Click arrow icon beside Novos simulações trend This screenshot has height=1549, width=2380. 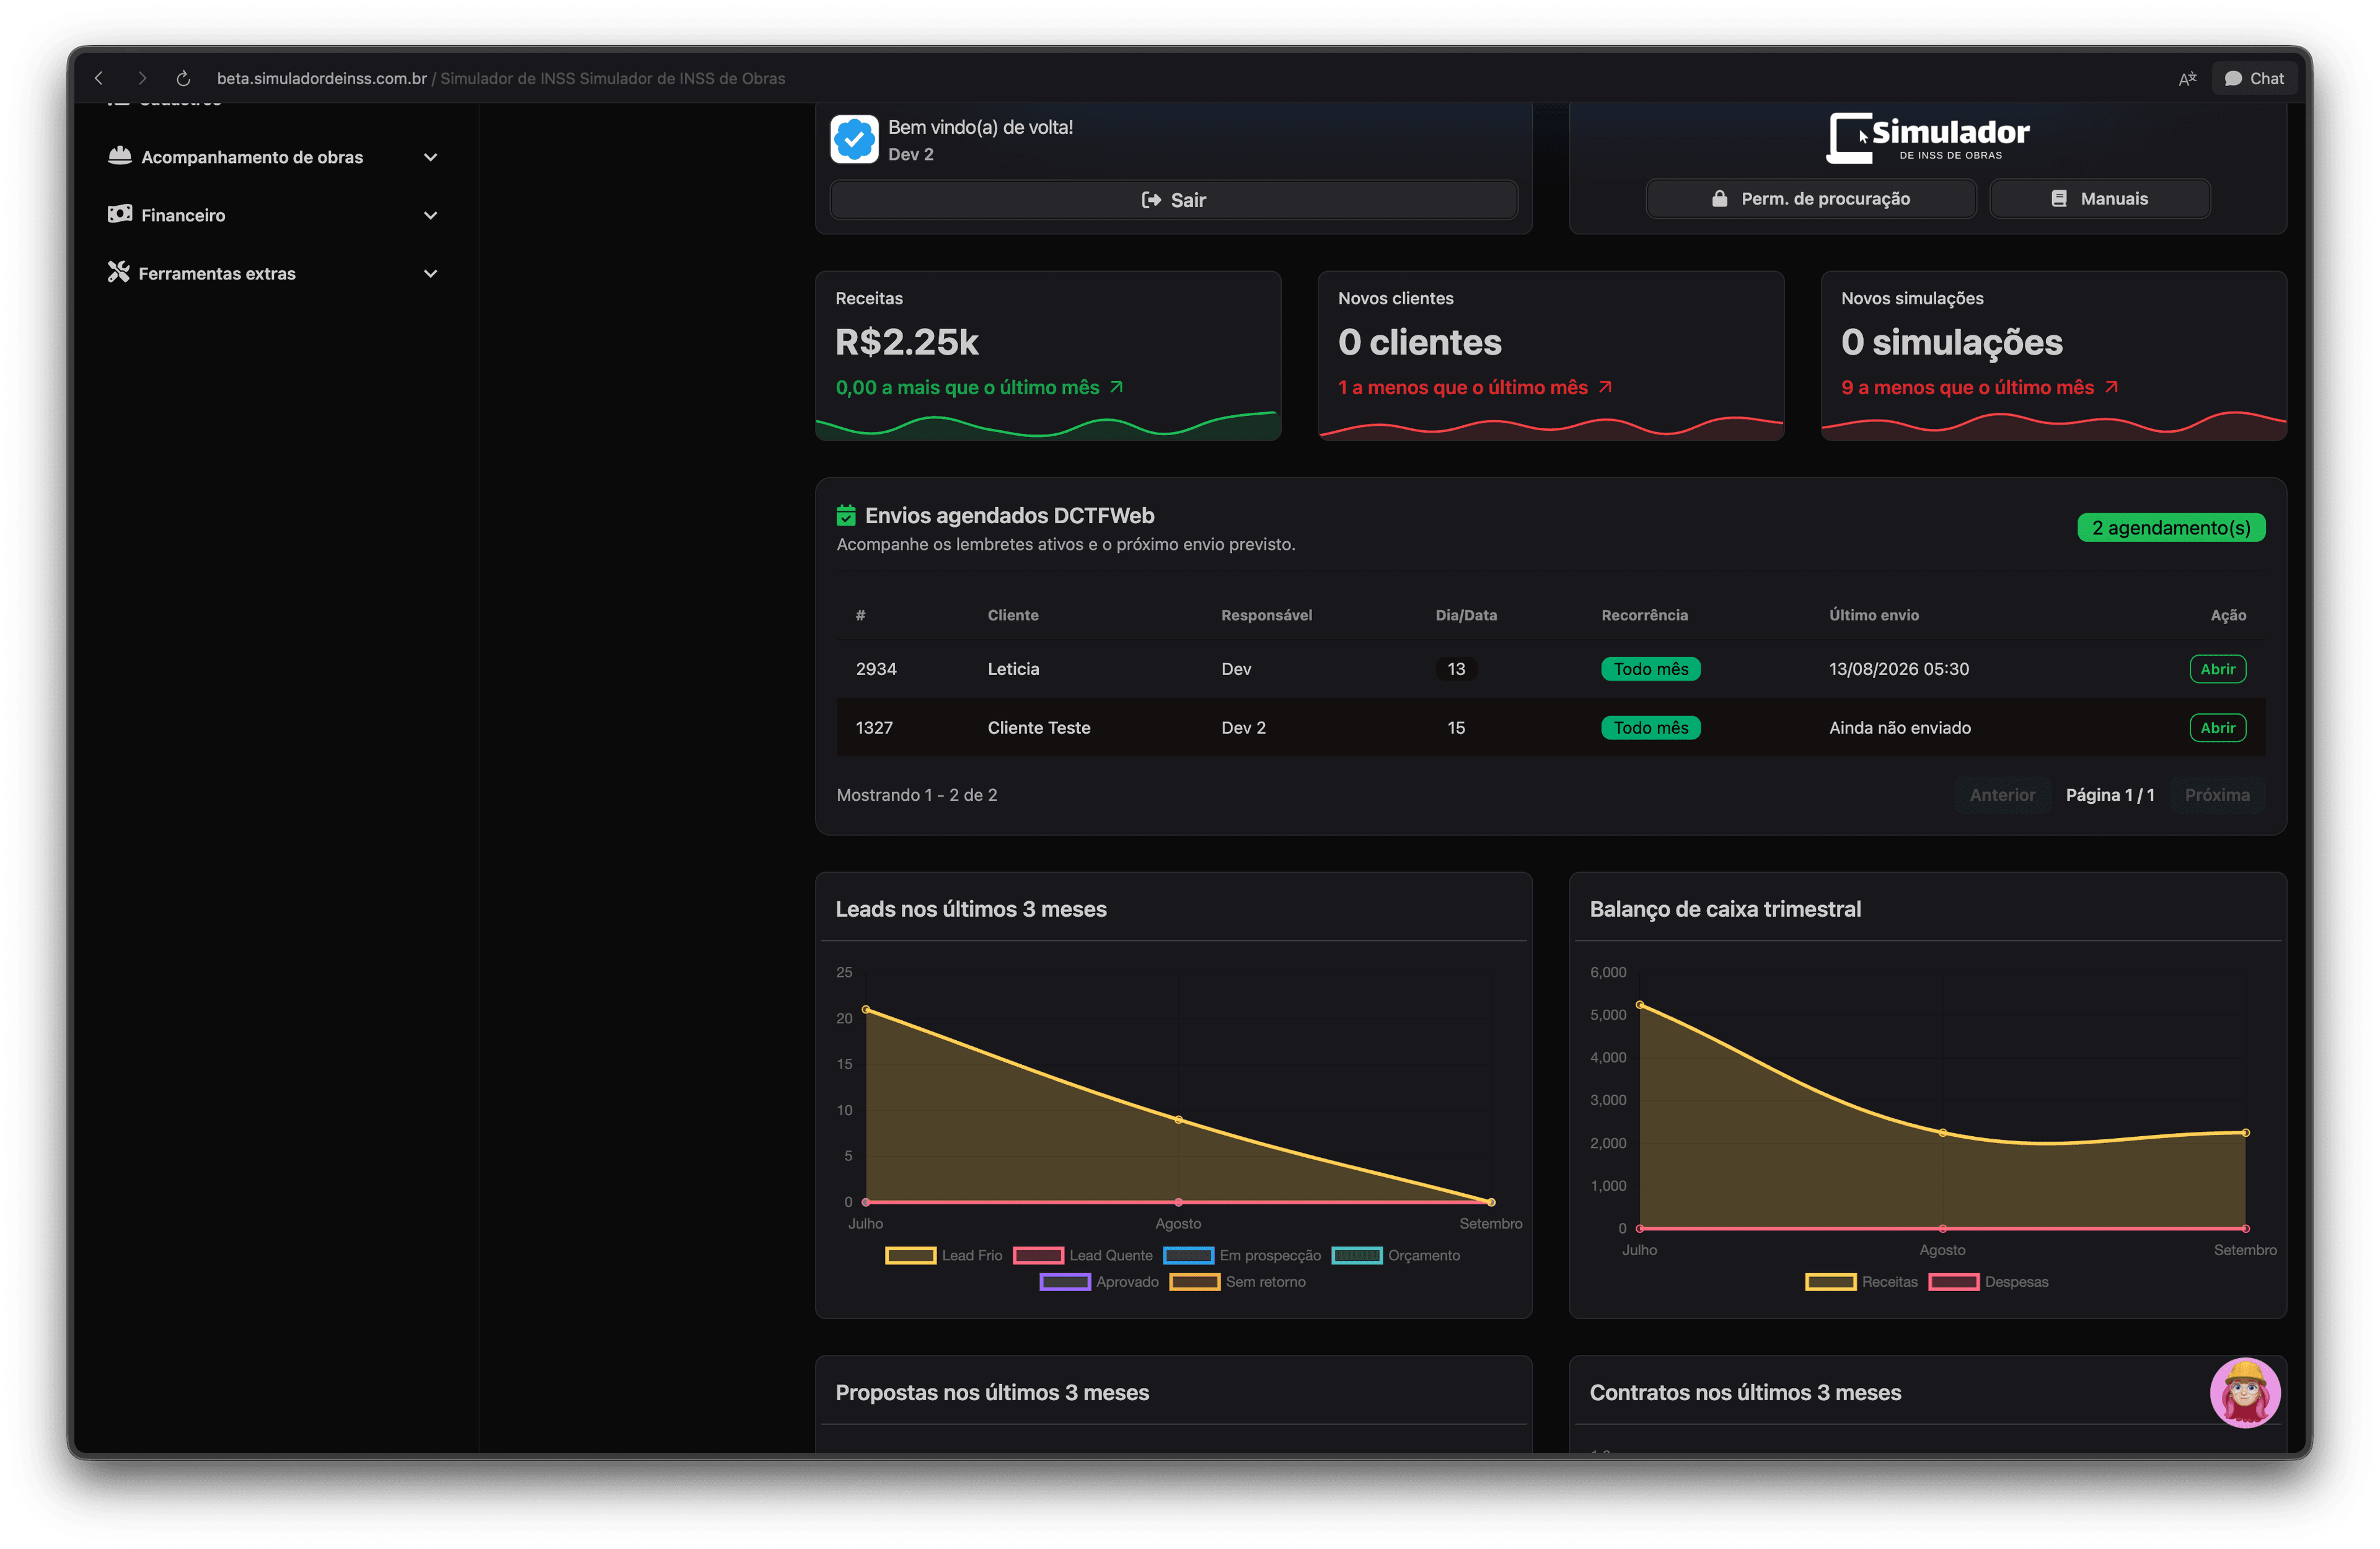[x=2111, y=387]
